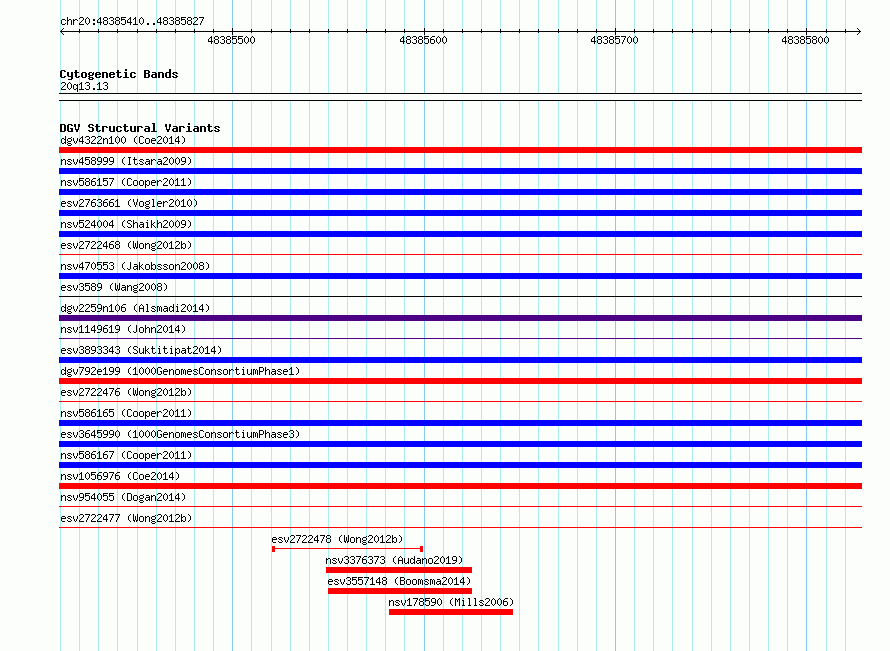Image resolution: width=890 pixels, height=651 pixels.
Task: Click the blue bar under nsv470553
Action: [460, 276]
